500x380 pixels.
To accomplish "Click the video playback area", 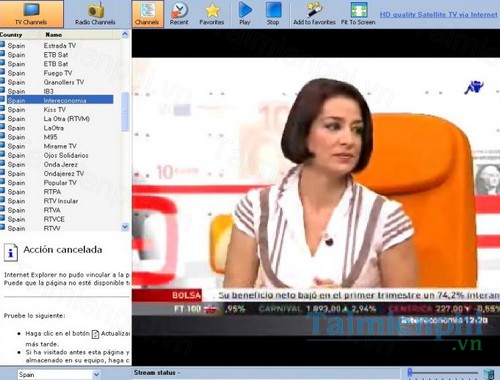I will (x=316, y=197).
